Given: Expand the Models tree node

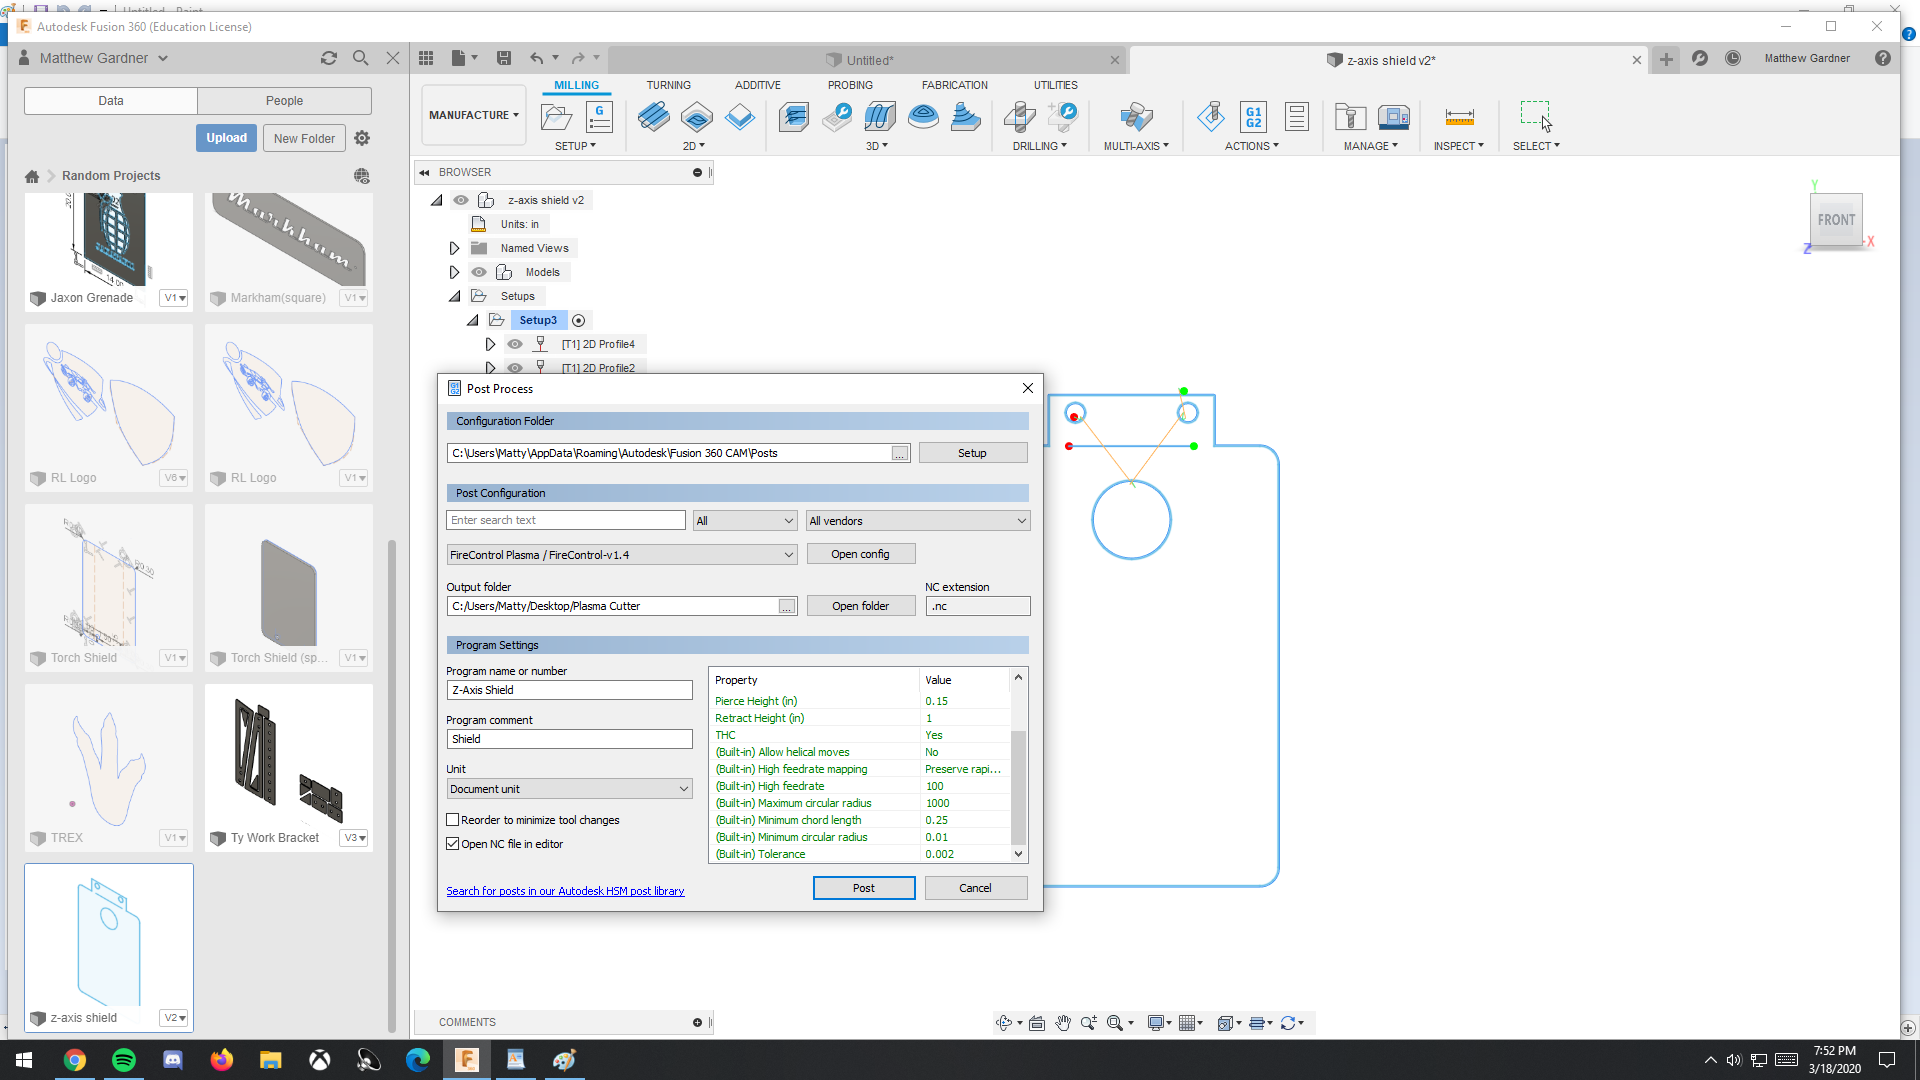Looking at the screenshot, I should point(454,272).
